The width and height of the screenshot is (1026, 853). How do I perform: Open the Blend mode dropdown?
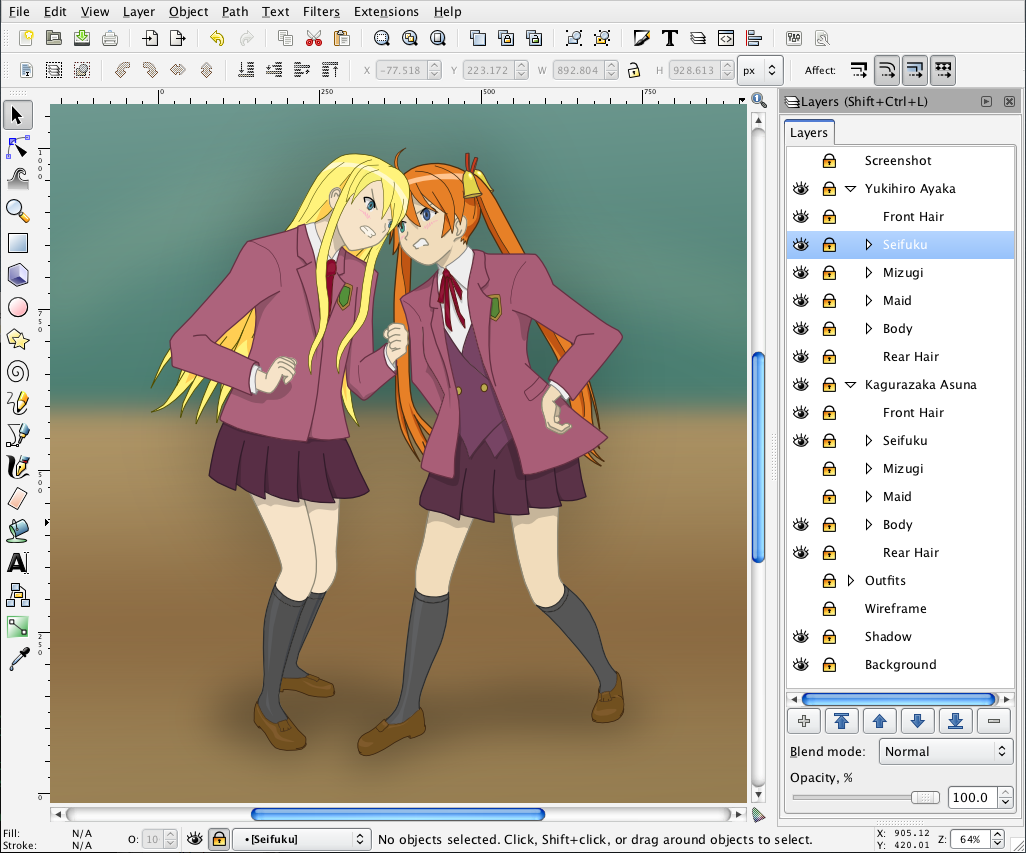click(946, 751)
